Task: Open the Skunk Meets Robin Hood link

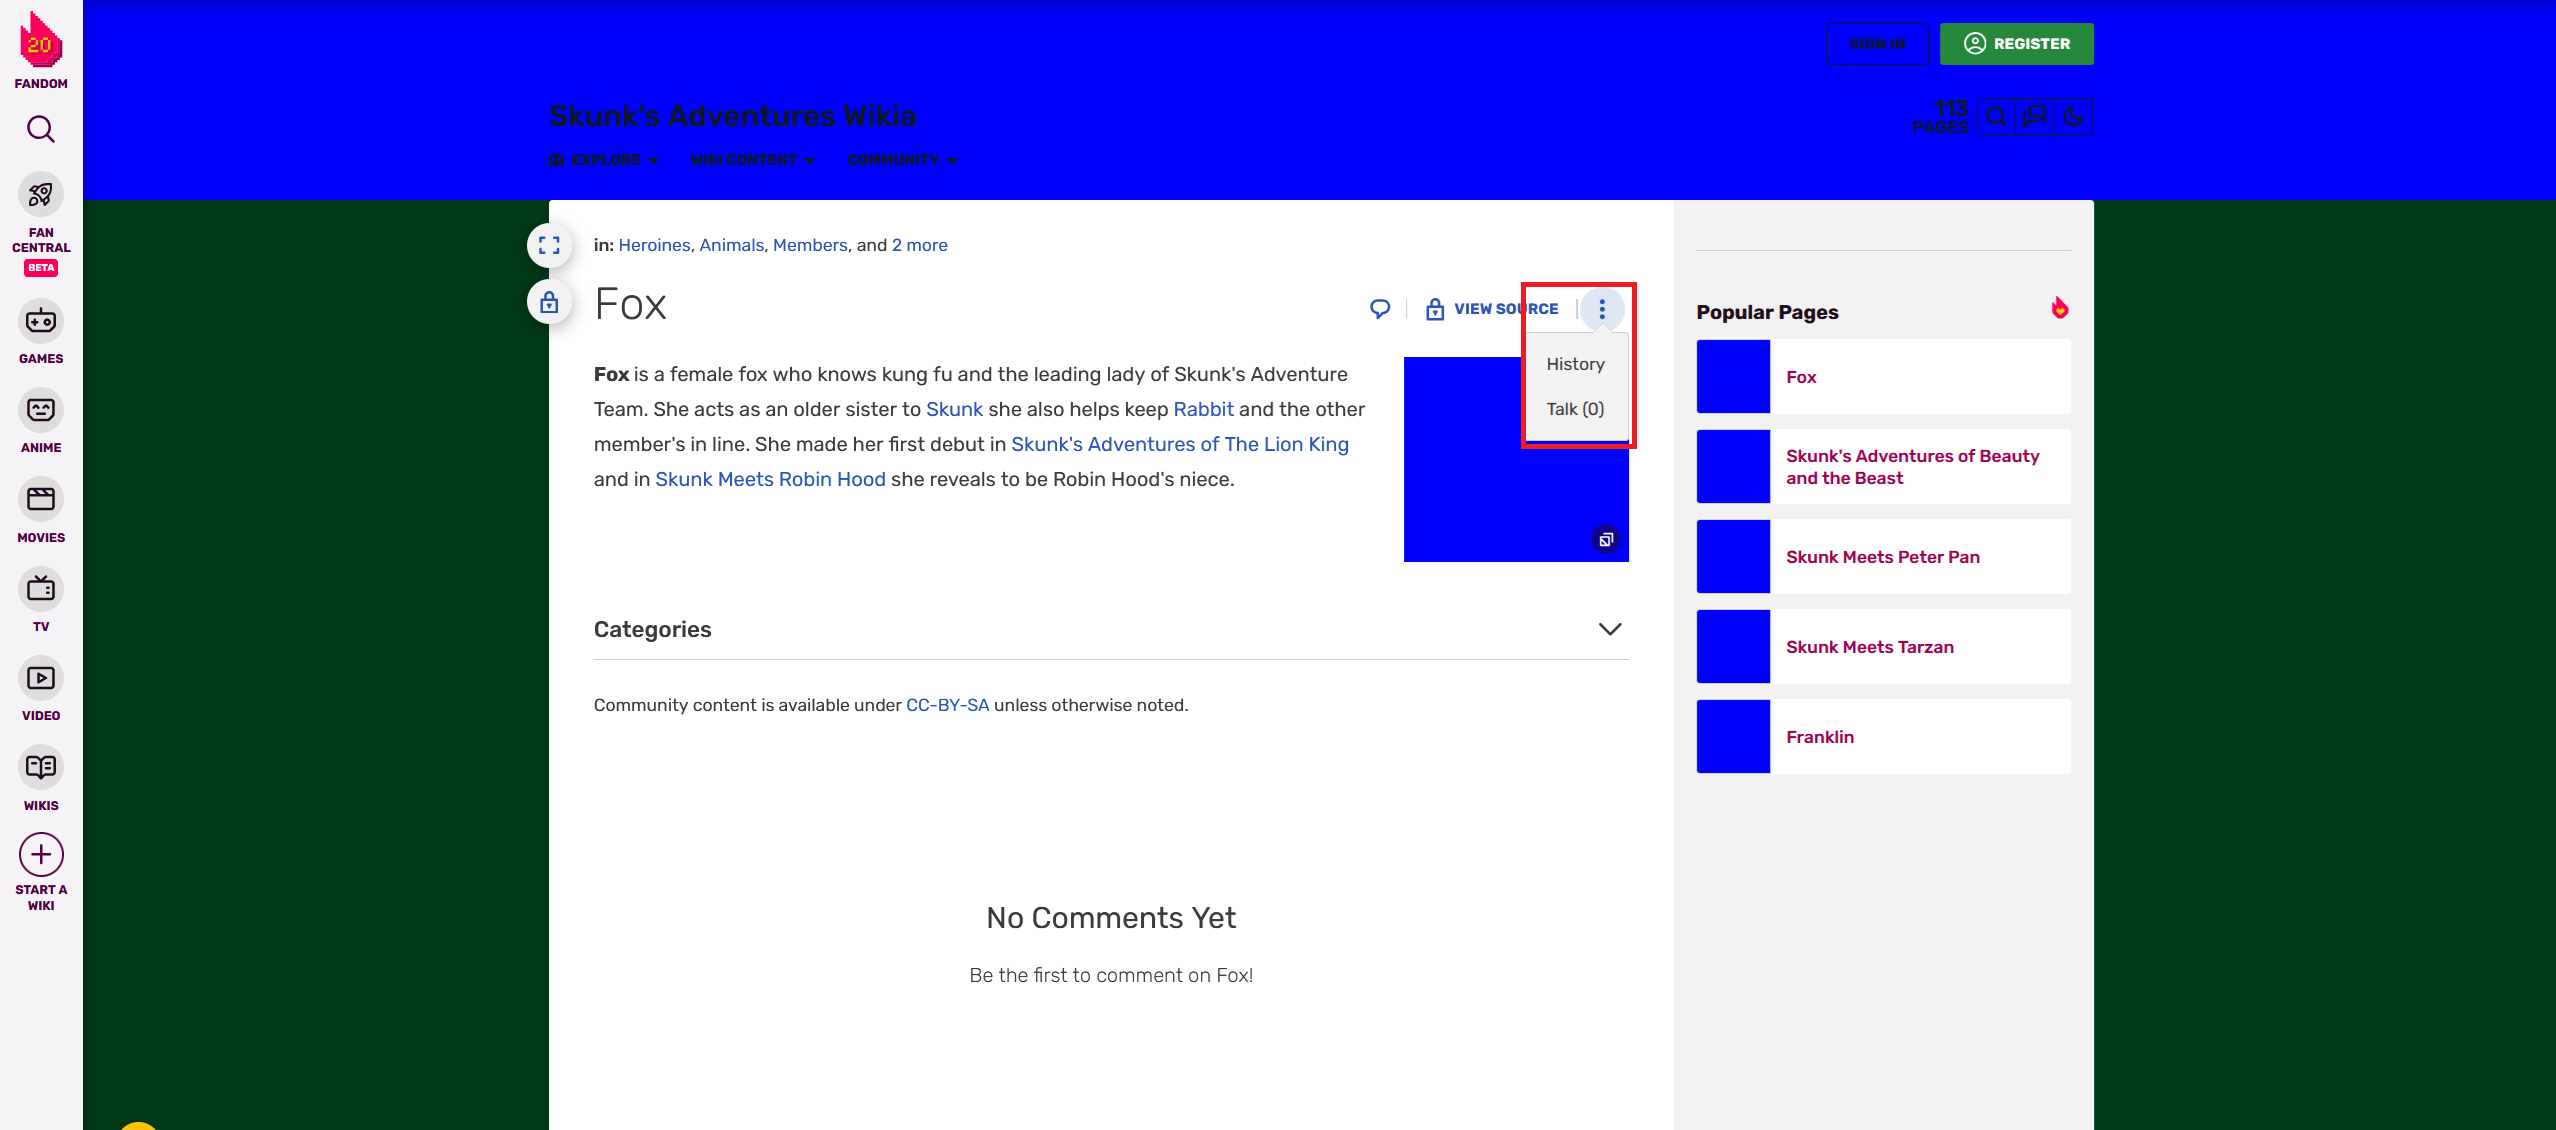Action: [x=770, y=479]
